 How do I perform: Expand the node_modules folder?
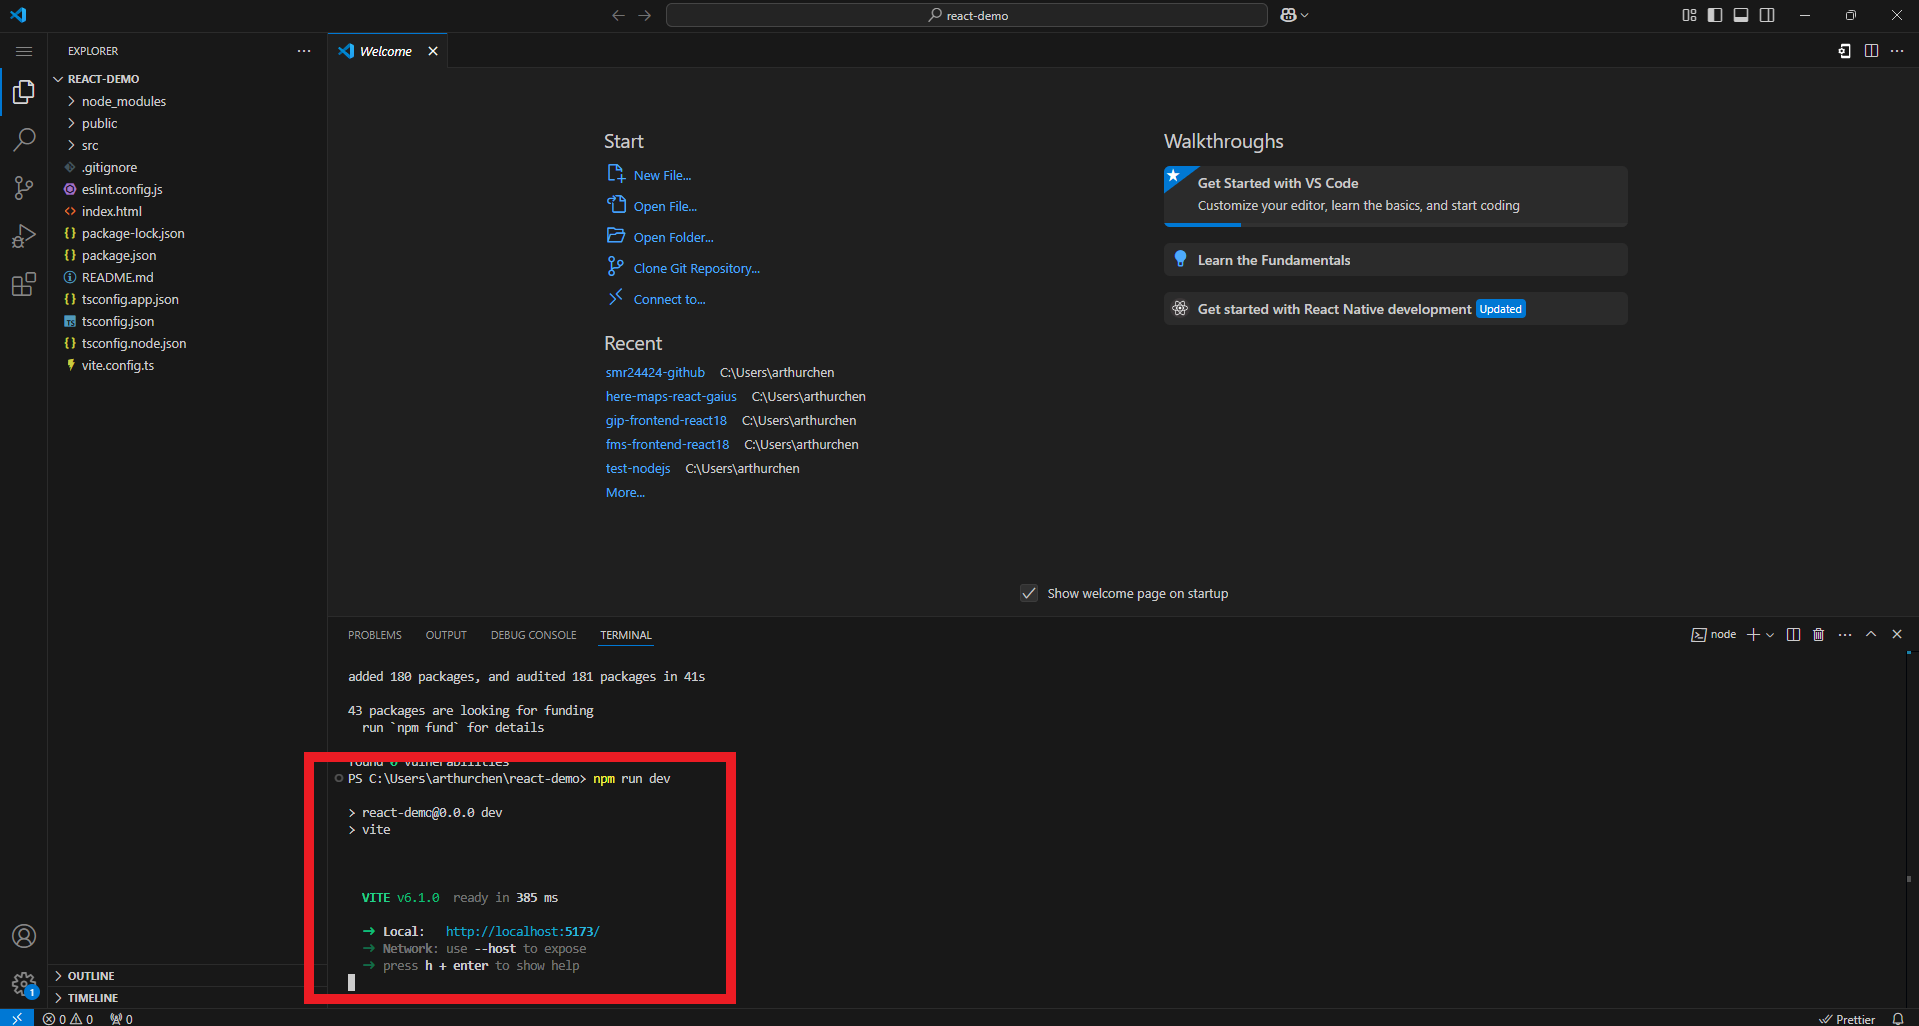[x=188, y=101]
